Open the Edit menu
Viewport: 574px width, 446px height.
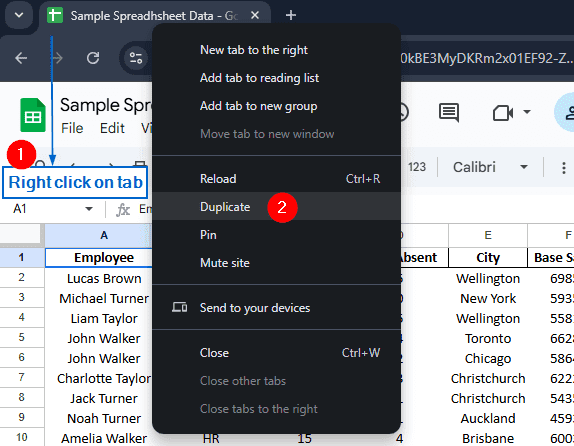[x=112, y=128]
